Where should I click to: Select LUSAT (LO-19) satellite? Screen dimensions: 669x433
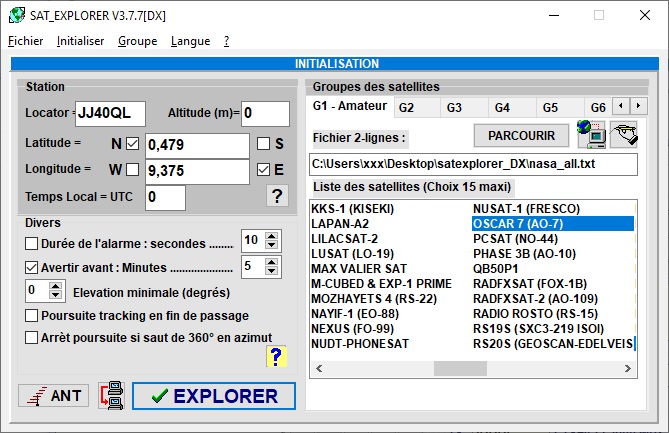[352, 254]
